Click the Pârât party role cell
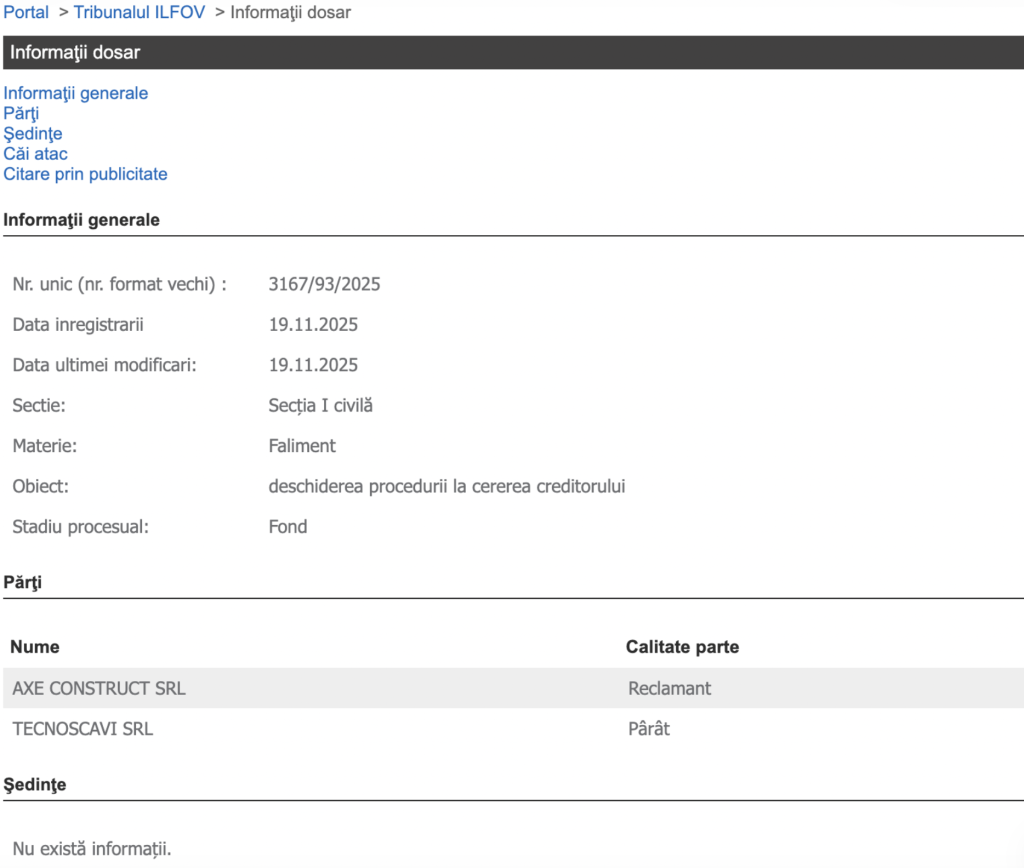Screen dimensions: 1024x868 pyautogui.click(x=649, y=729)
